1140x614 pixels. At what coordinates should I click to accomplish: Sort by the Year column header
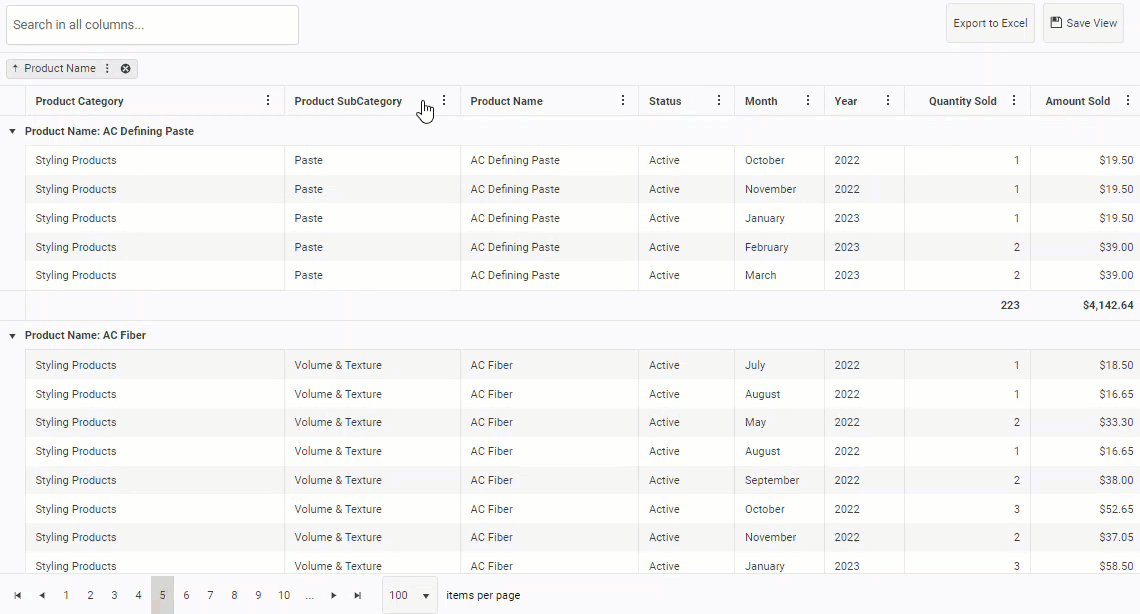pos(847,101)
